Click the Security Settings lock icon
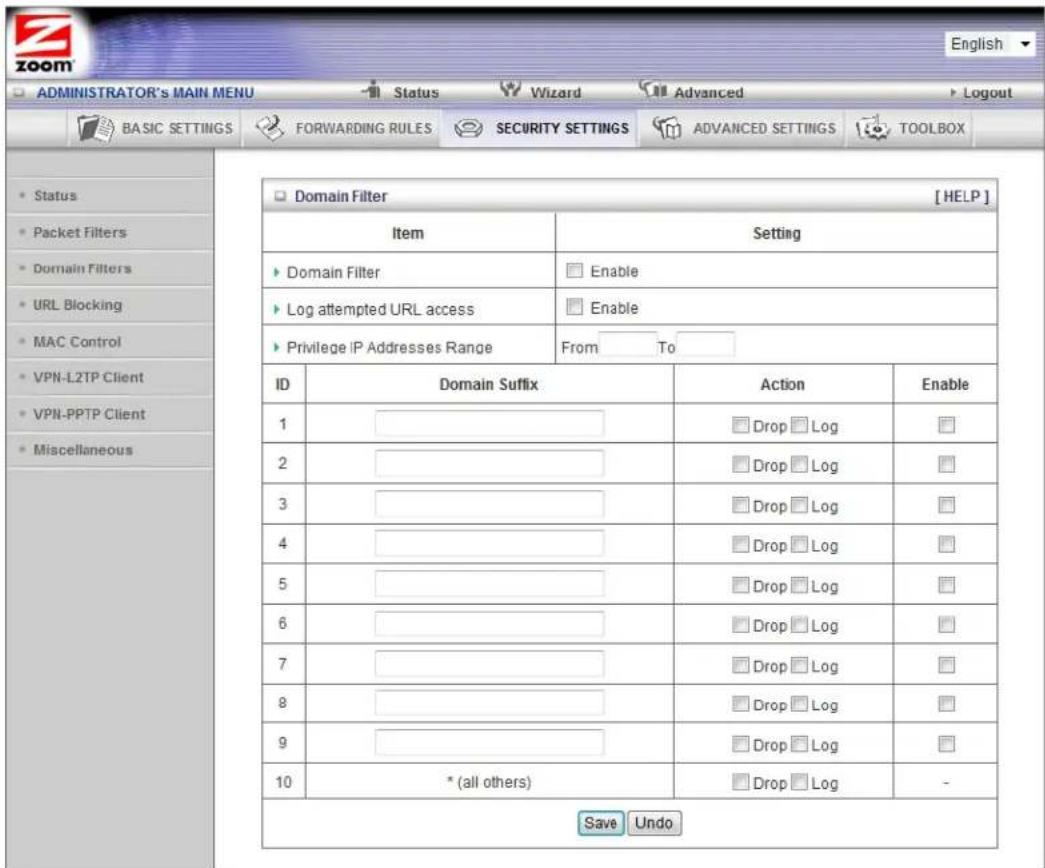 click(469, 128)
